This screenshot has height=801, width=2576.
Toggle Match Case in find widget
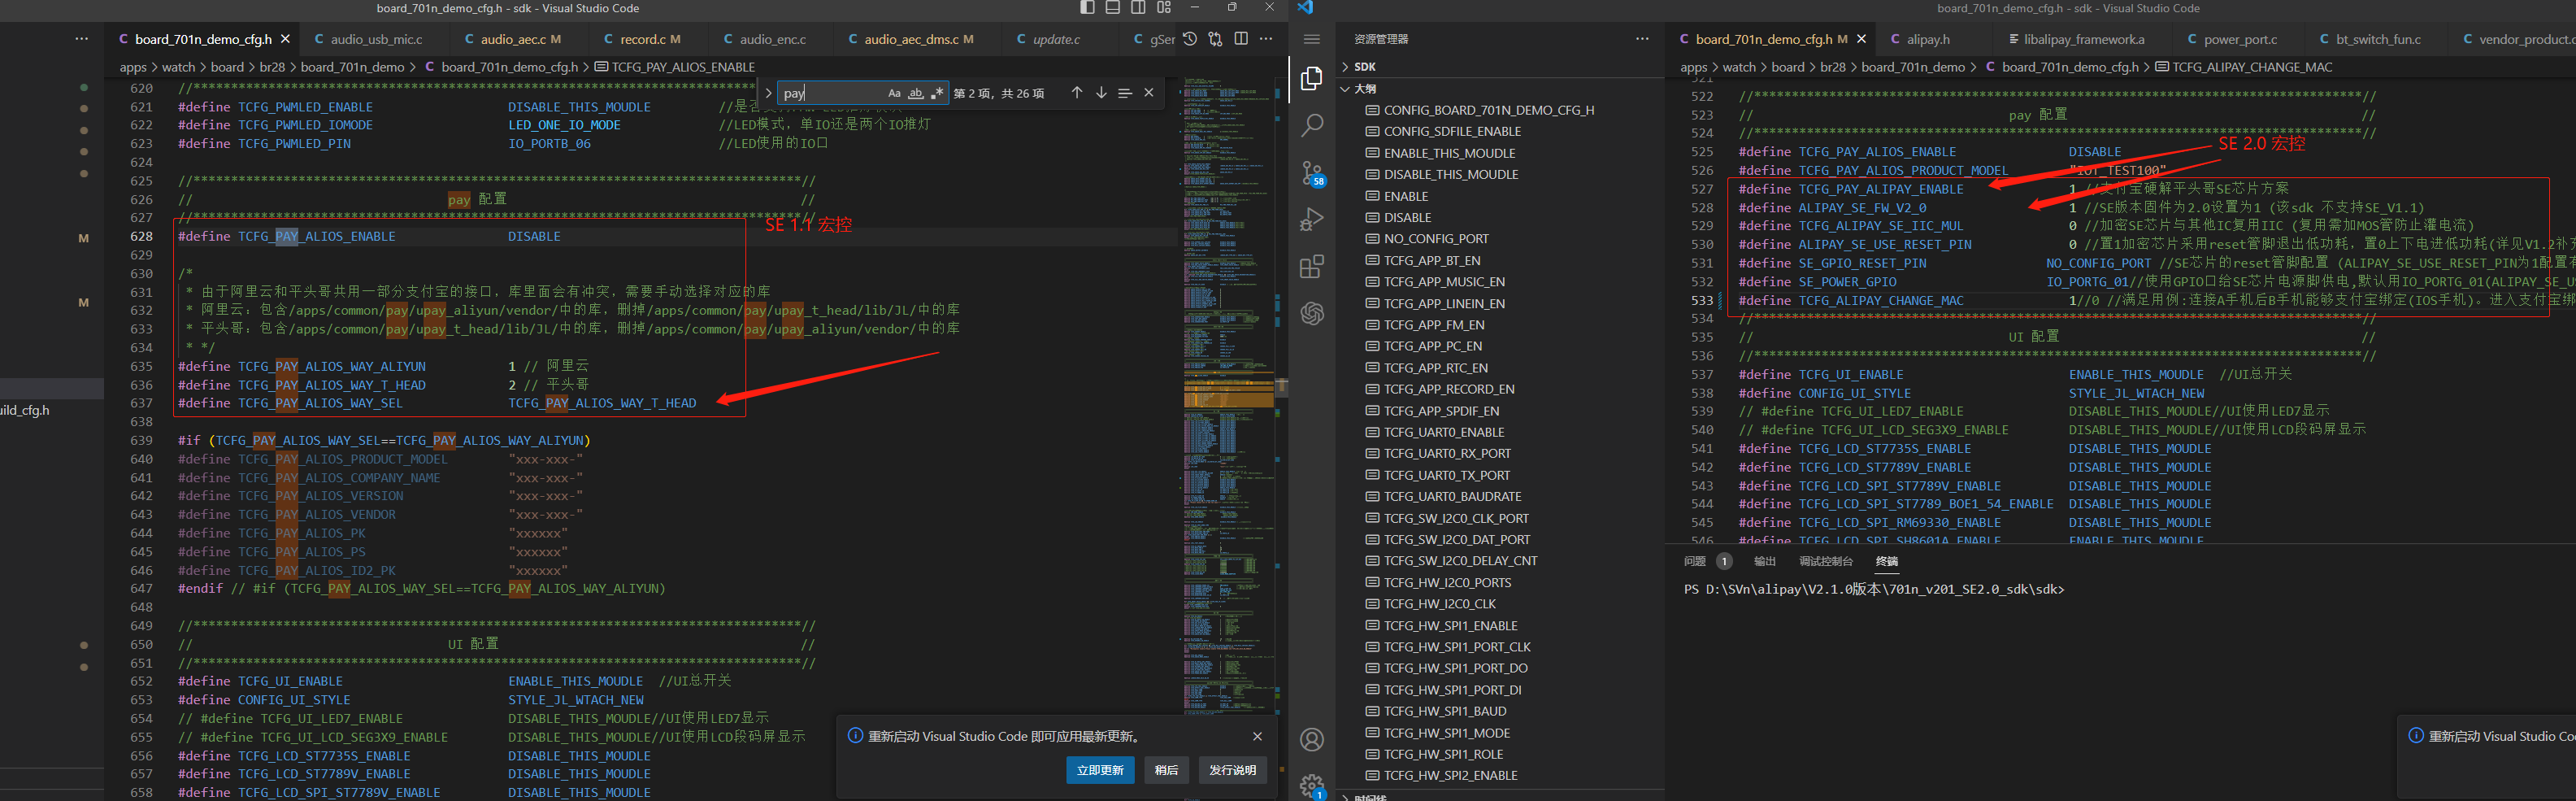pyautogui.click(x=894, y=93)
